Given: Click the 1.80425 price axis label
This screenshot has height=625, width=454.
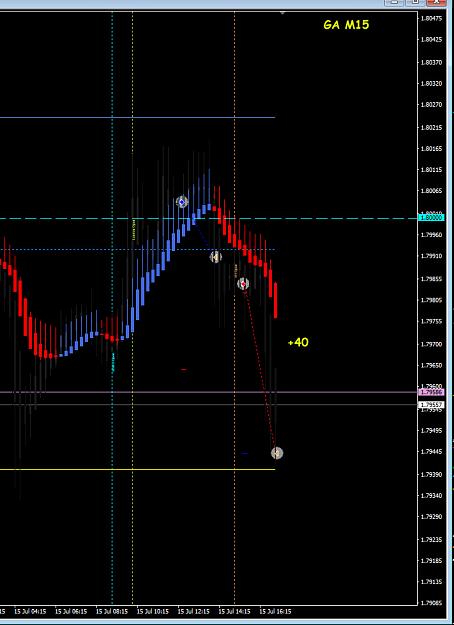Looking at the screenshot, I should coord(431,39).
